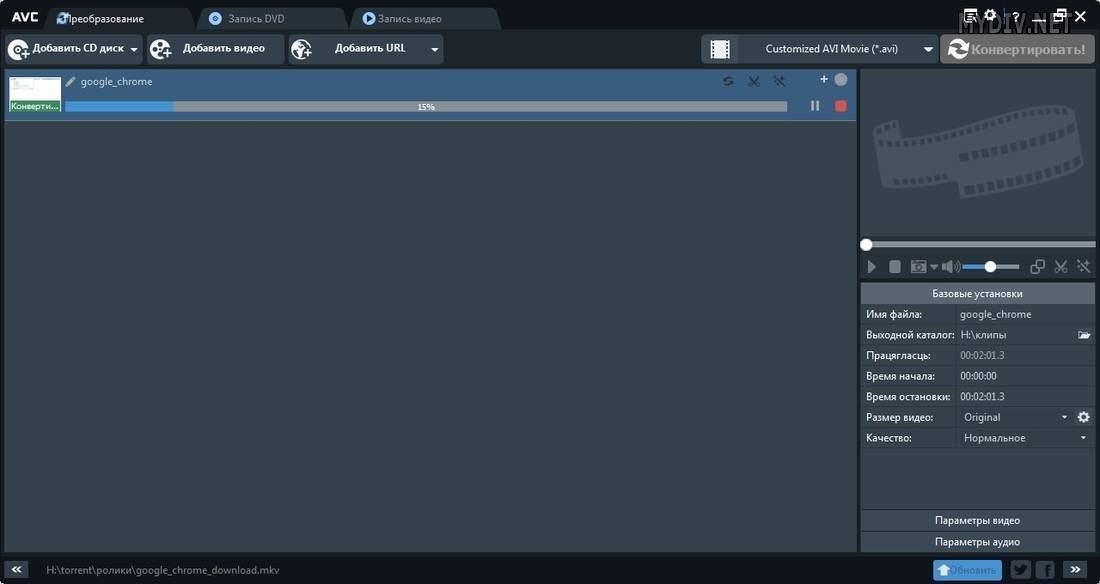The image size is (1100, 584).
Task: Click the AVC logo
Action: pyautogui.click(x=25, y=17)
